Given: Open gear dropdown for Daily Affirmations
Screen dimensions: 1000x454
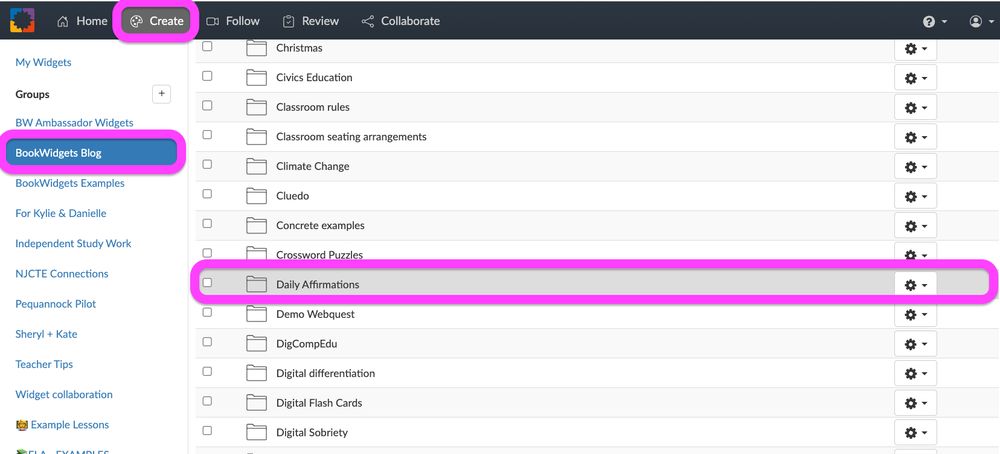Looking at the screenshot, I should pyautogui.click(x=915, y=285).
